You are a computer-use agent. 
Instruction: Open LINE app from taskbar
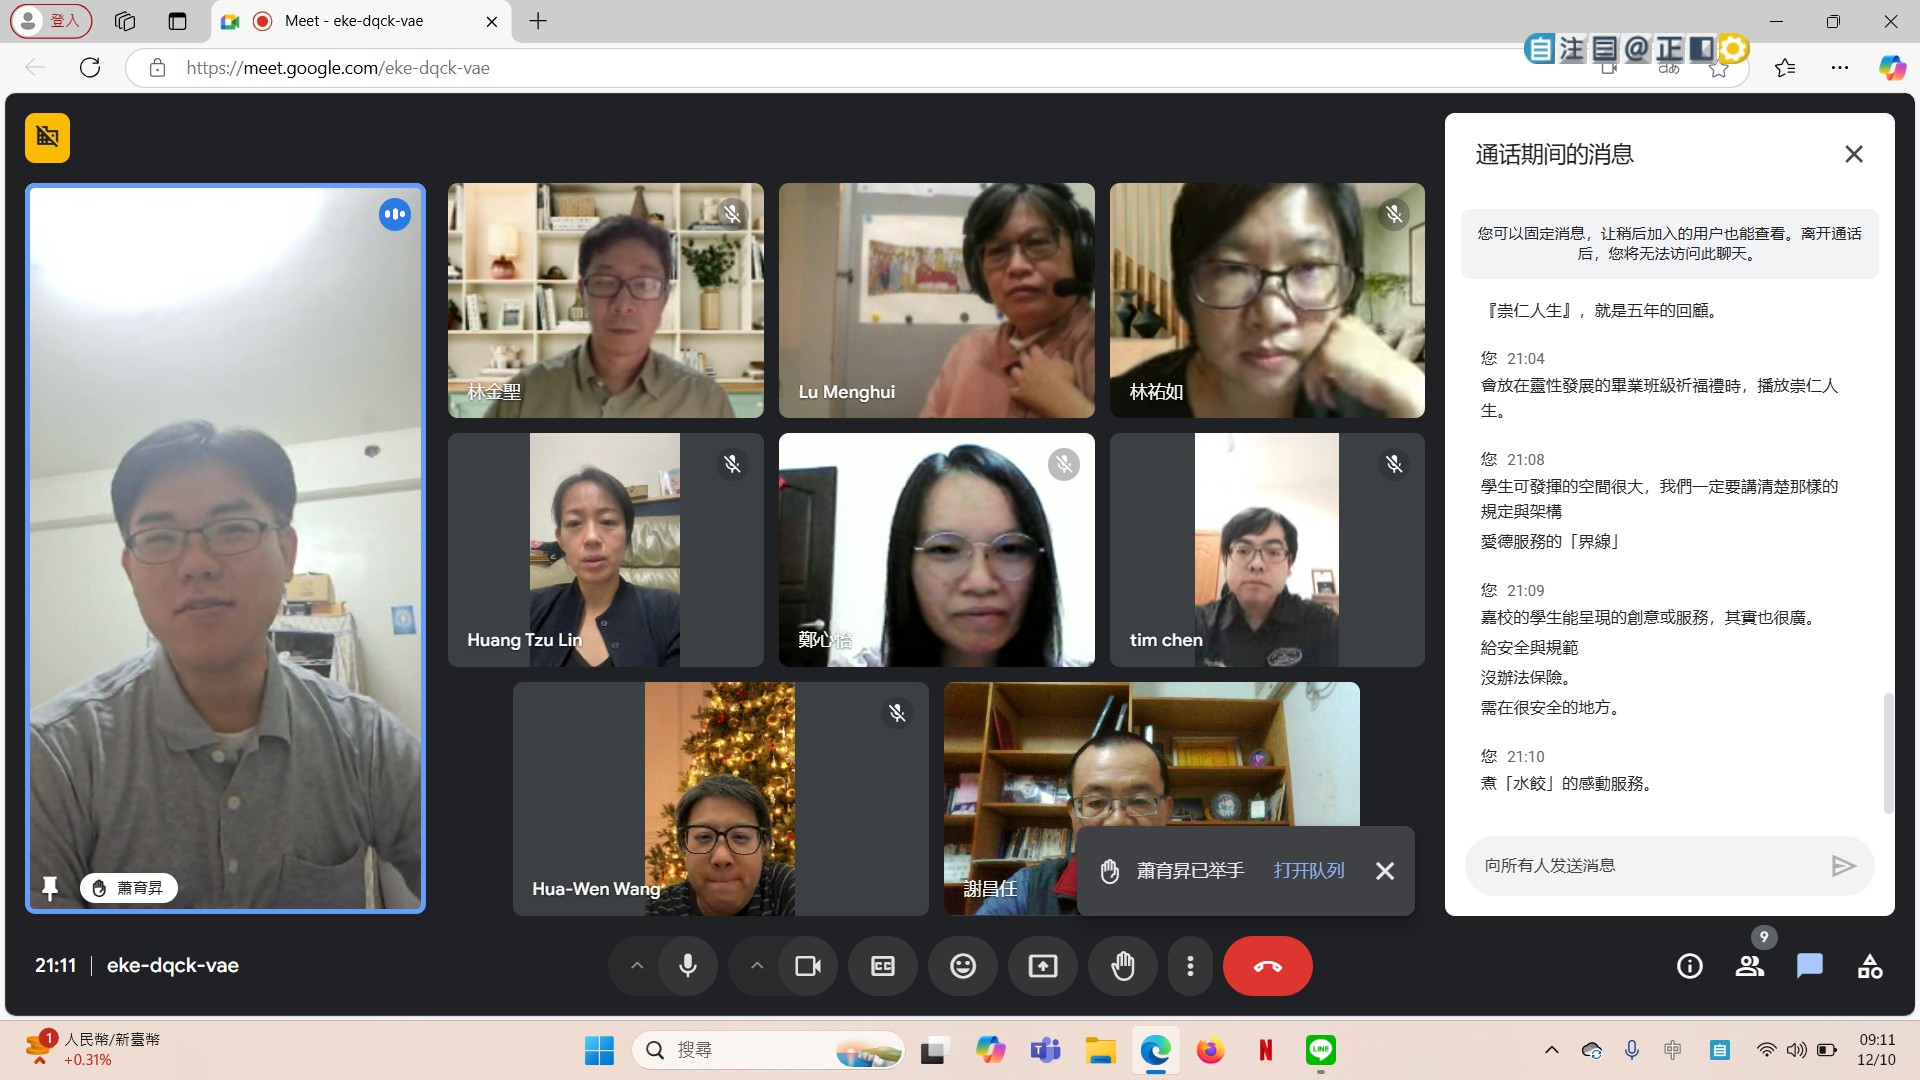(1321, 1050)
